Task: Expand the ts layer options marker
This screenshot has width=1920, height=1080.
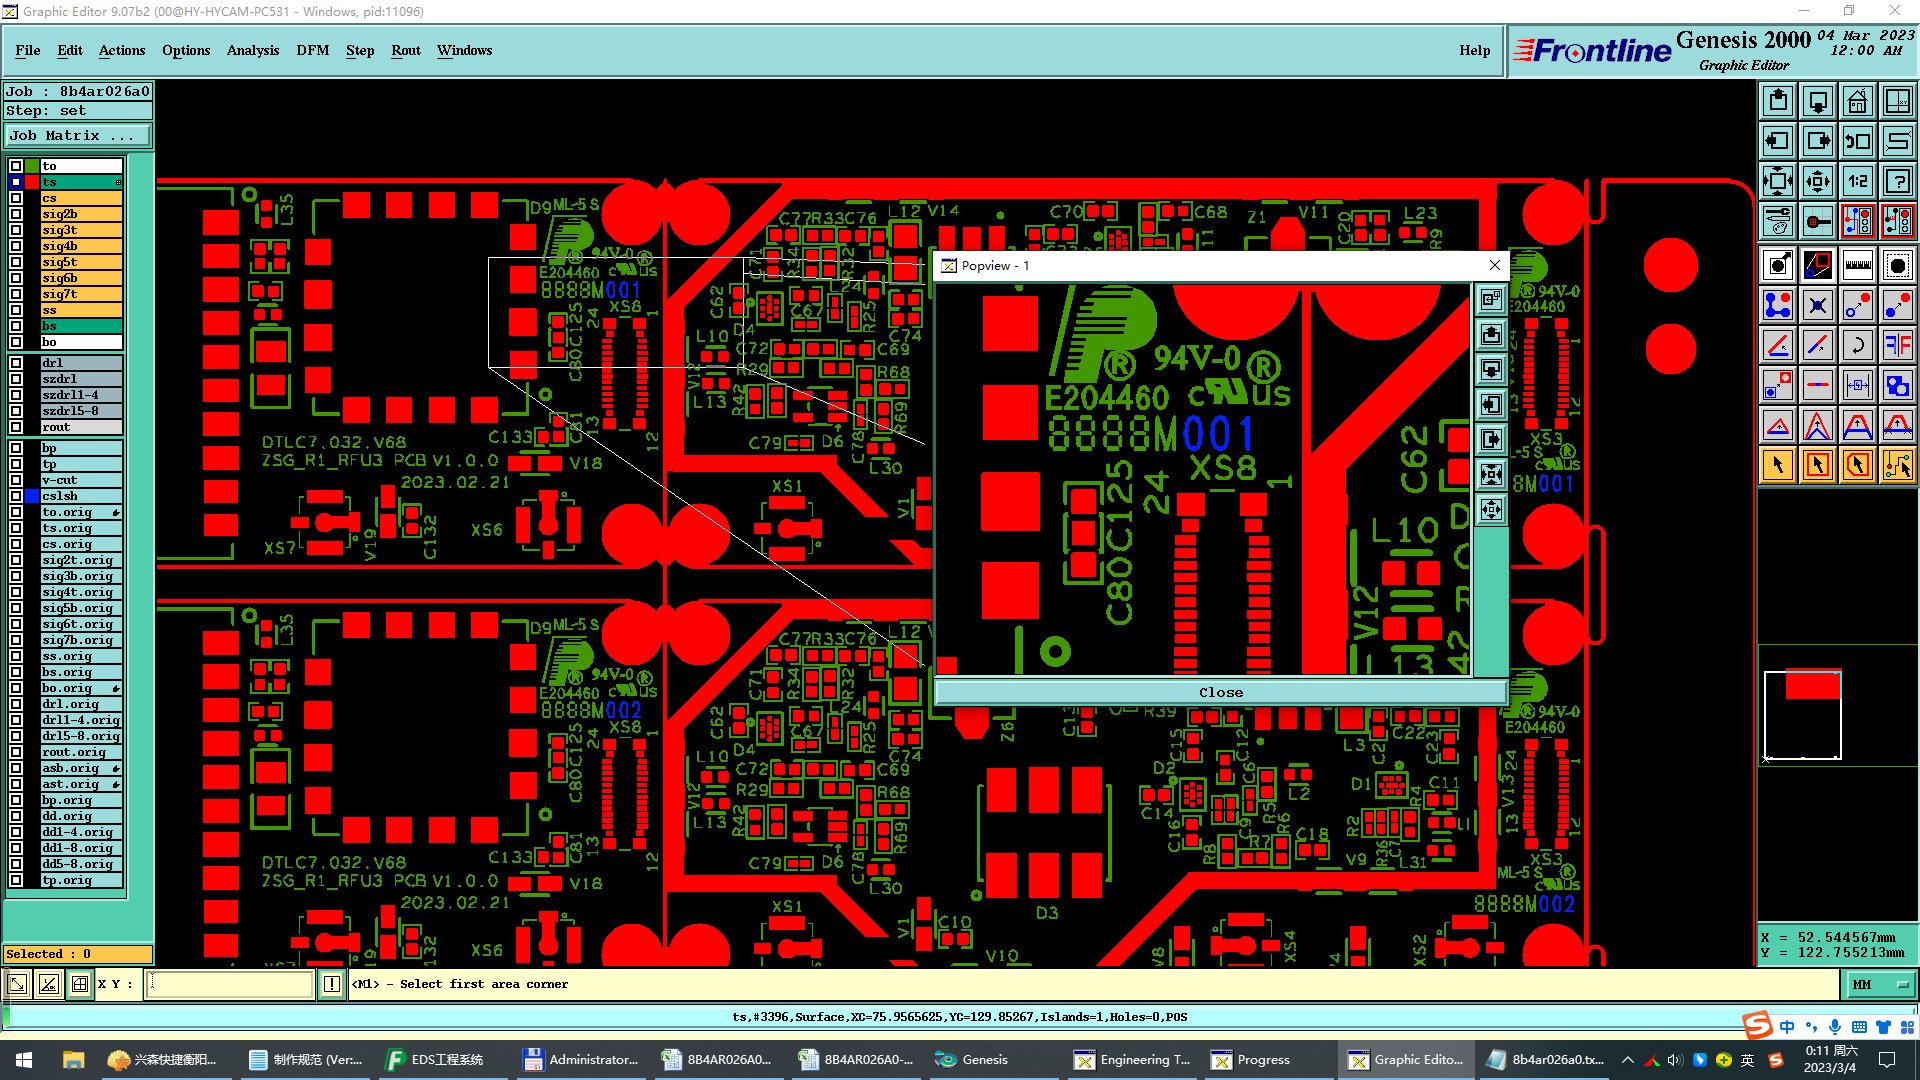Action: coord(118,182)
